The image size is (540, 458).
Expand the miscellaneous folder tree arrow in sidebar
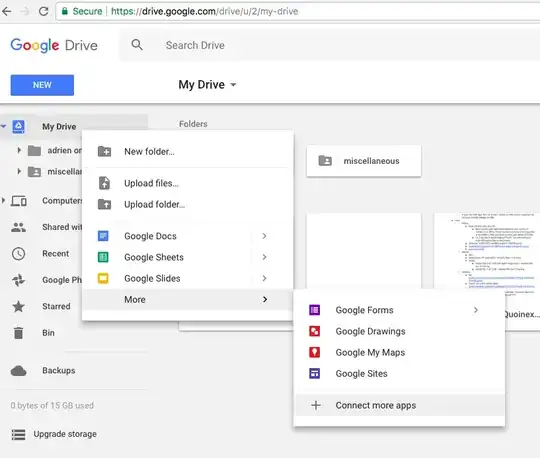click(x=19, y=171)
